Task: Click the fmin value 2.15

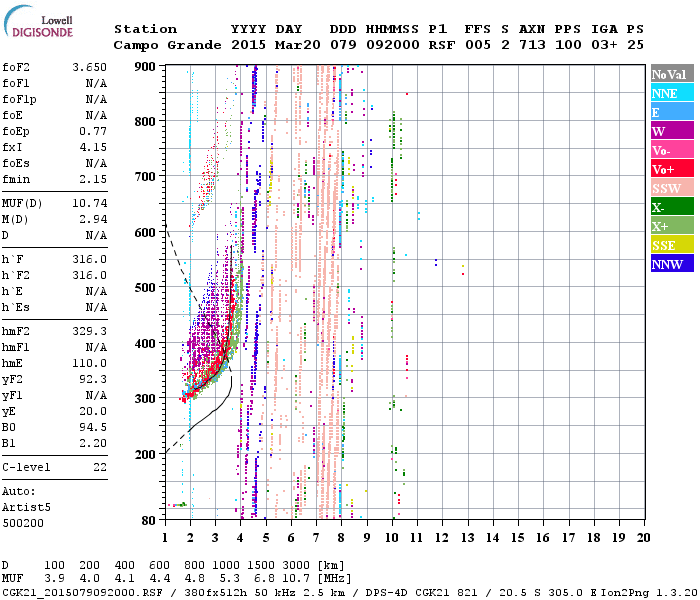Action: point(93,179)
